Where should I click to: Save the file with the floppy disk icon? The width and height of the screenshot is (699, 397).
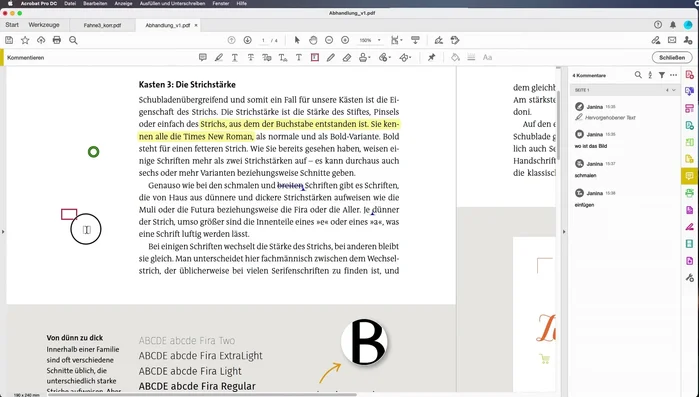click(x=9, y=40)
